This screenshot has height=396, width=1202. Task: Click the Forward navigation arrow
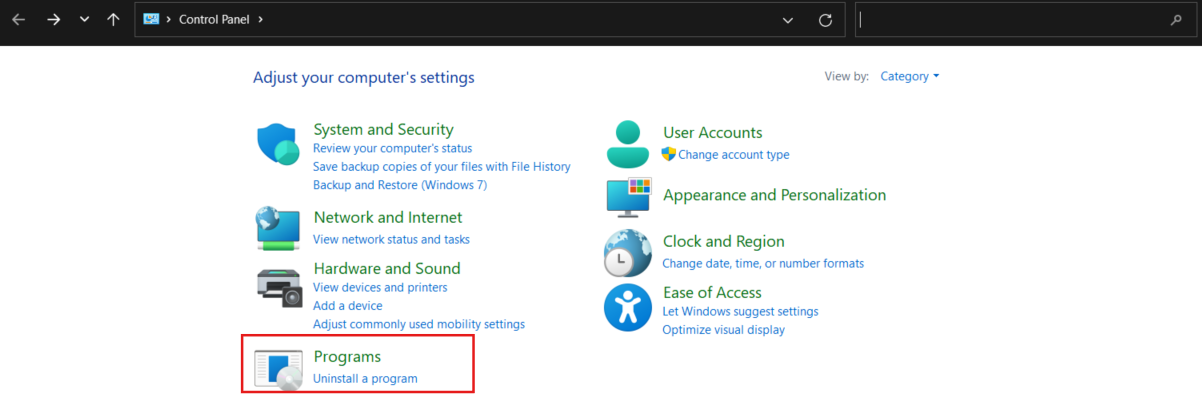point(54,20)
